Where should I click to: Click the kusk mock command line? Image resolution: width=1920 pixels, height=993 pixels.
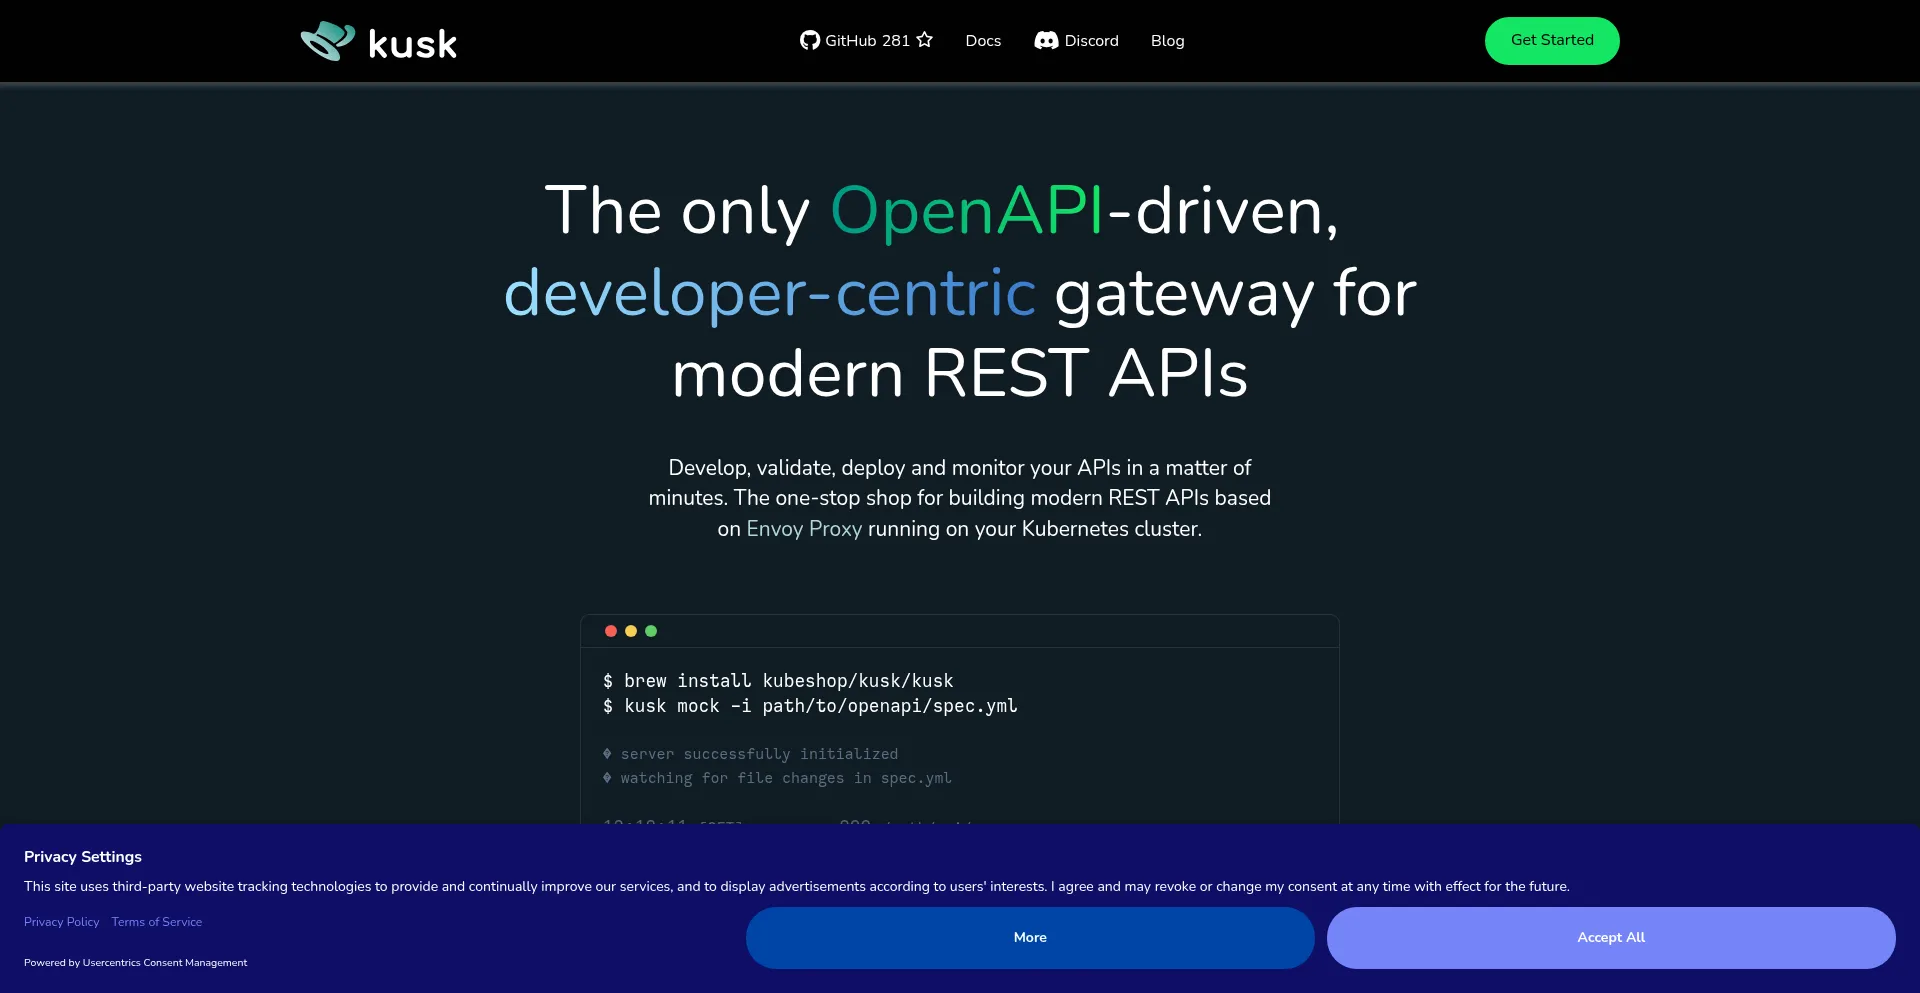point(810,706)
